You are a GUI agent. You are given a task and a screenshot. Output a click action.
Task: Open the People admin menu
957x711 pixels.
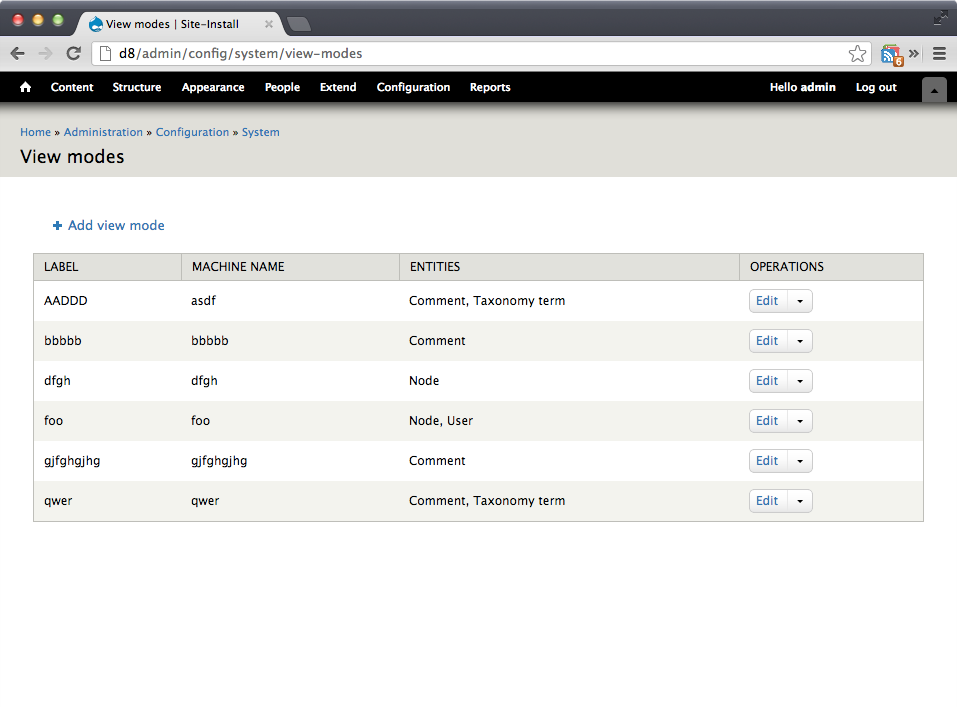tap(282, 87)
